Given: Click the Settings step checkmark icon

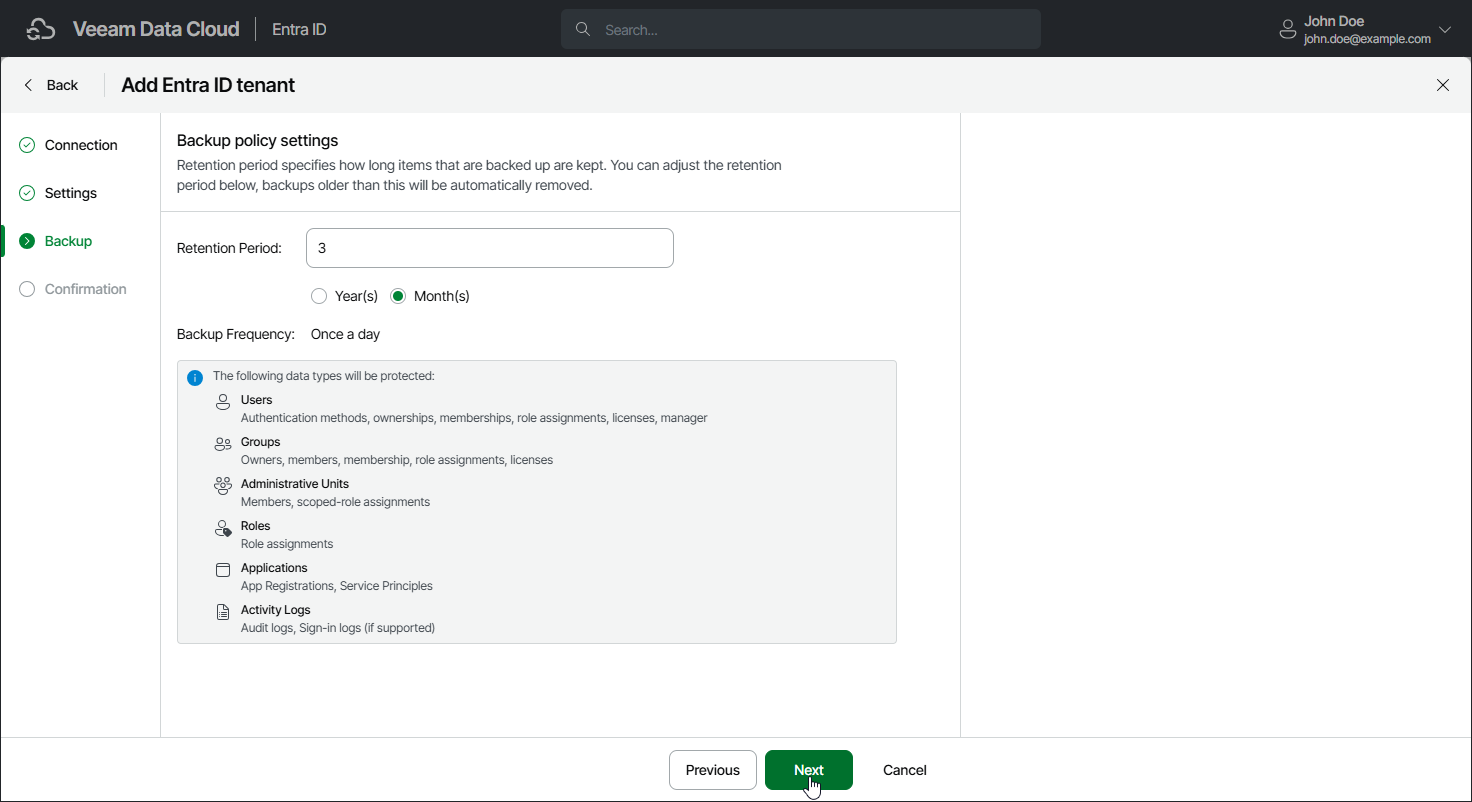Looking at the screenshot, I should [27, 193].
